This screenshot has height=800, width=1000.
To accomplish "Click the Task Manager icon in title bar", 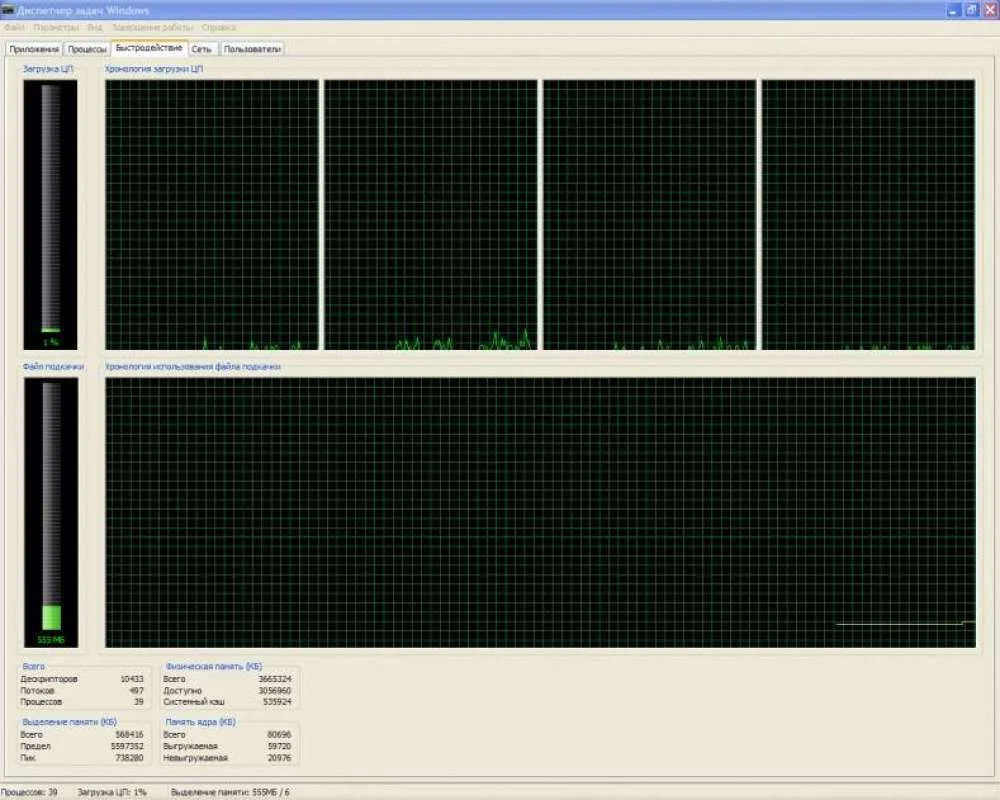I will (x=8, y=9).
